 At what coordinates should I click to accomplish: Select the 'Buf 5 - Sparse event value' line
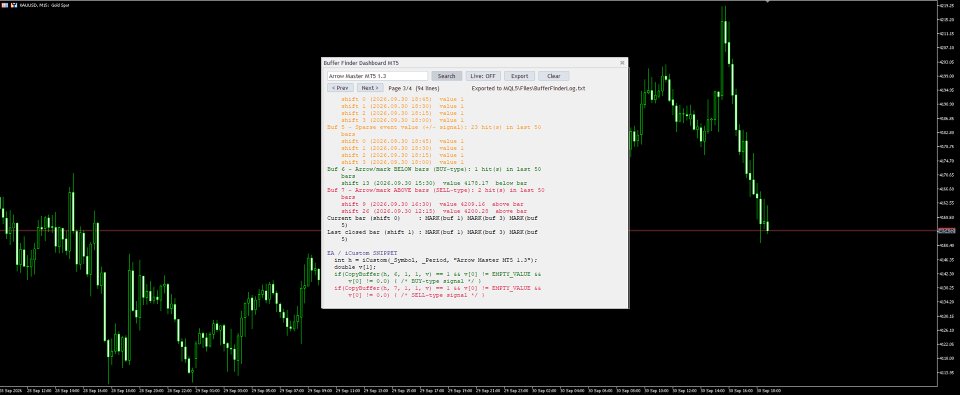(434, 127)
